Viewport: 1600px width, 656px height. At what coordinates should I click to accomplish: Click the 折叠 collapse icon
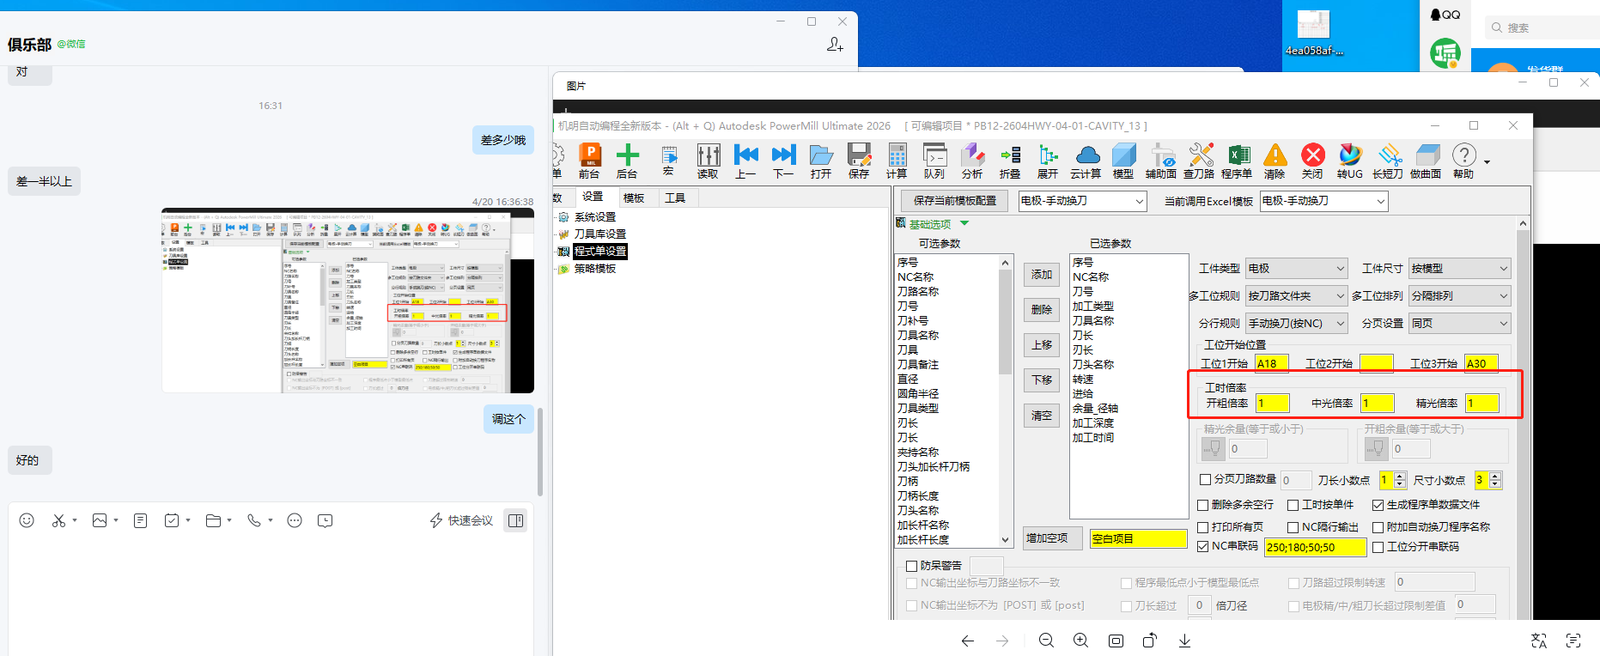pyautogui.click(x=1010, y=160)
